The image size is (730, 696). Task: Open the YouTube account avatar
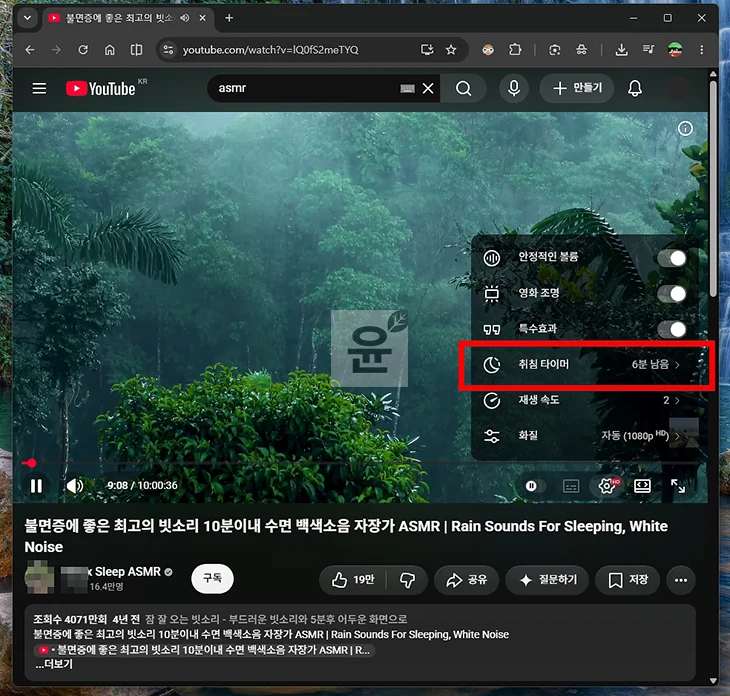point(677,88)
